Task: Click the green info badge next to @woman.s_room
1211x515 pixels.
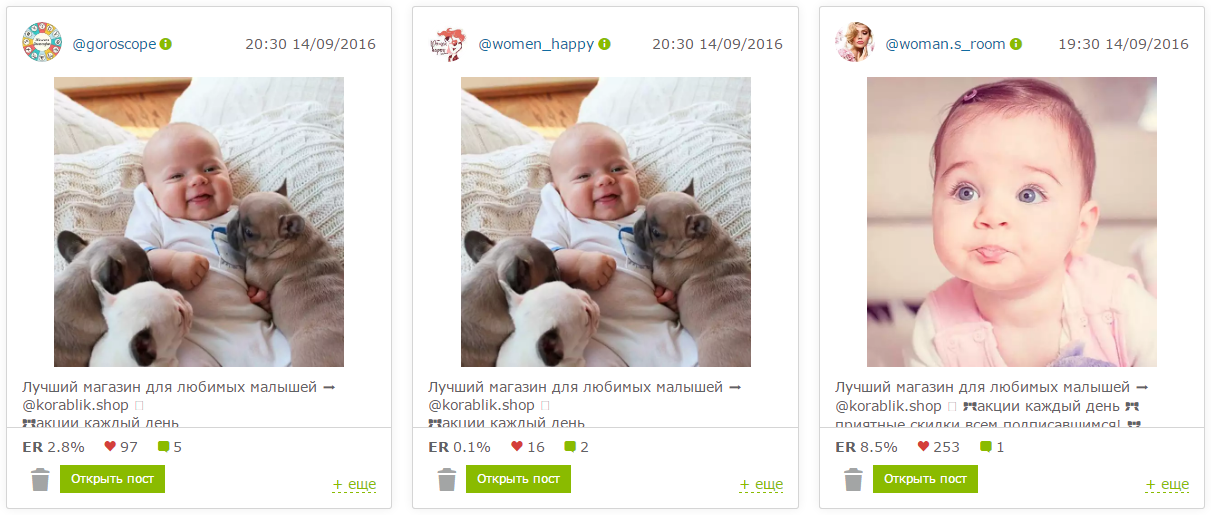Action: (1015, 44)
